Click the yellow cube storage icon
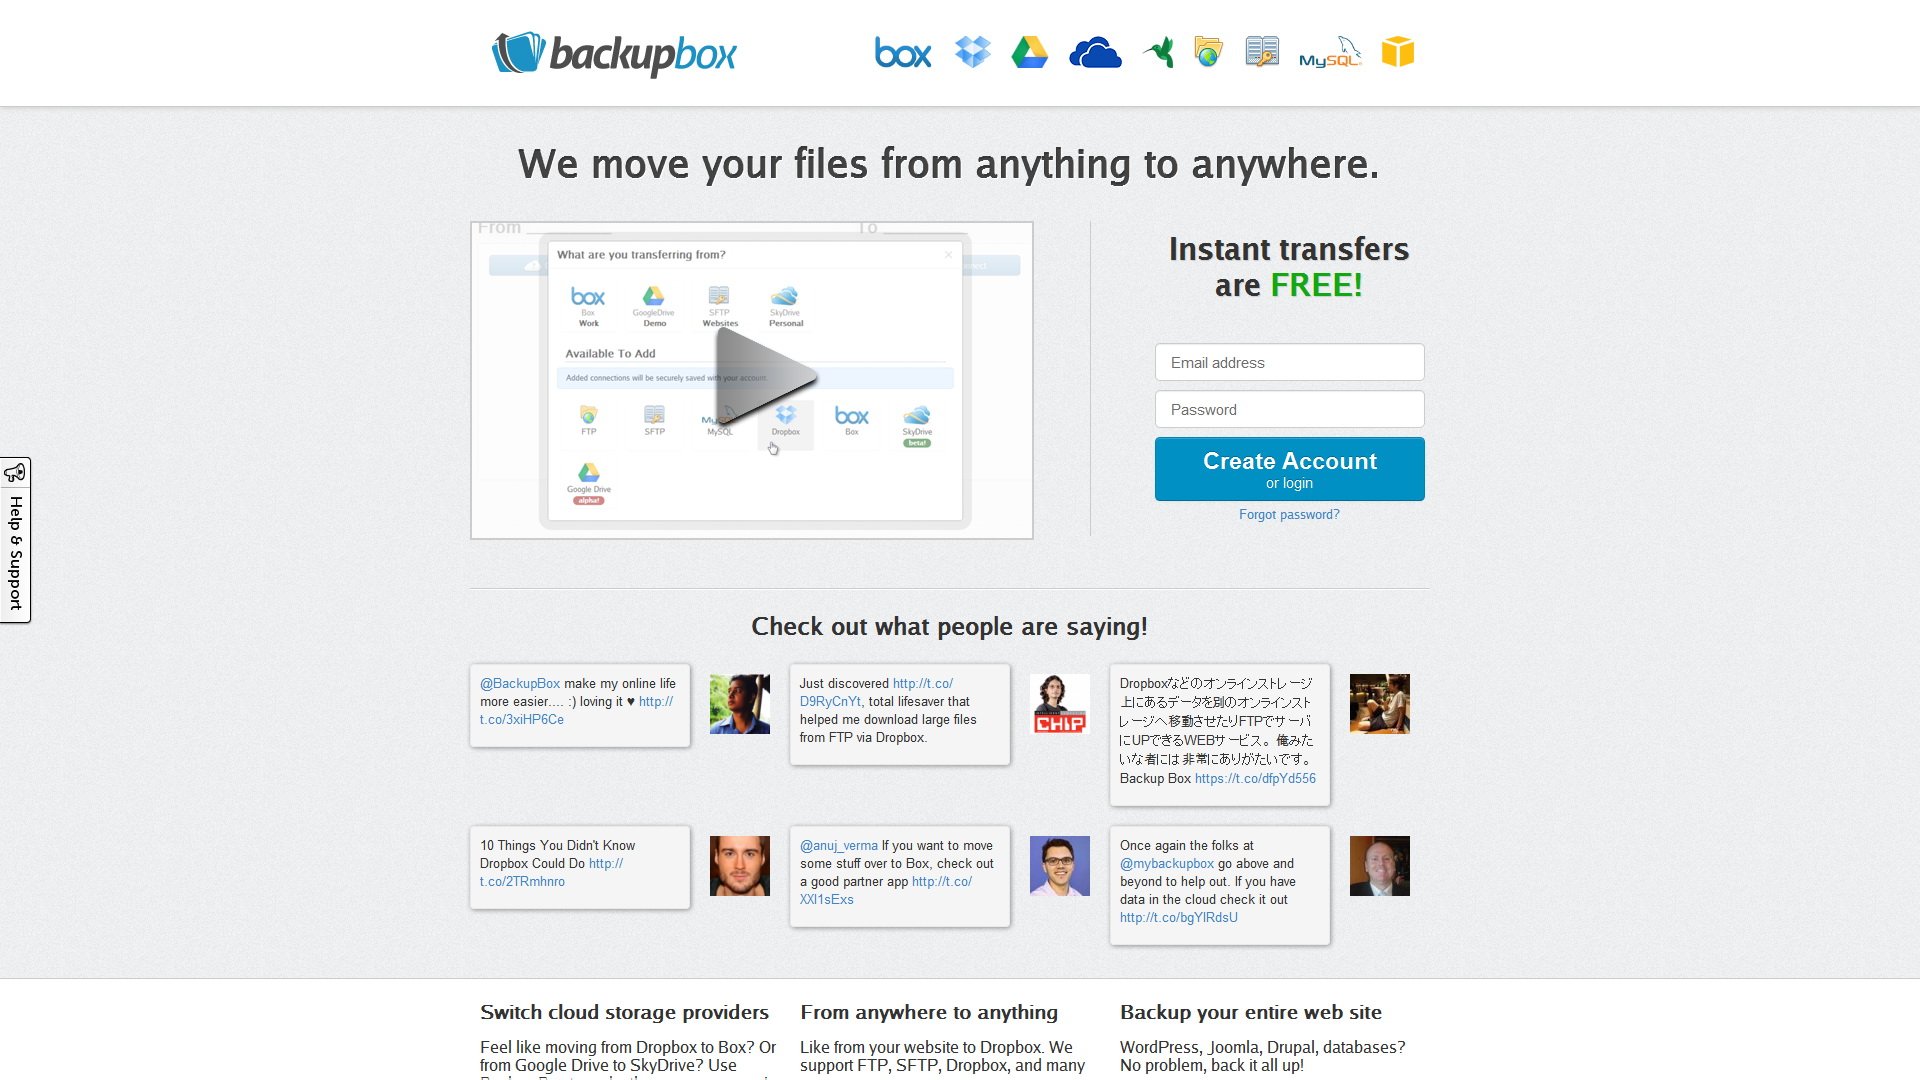The image size is (1920, 1080). [1399, 53]
